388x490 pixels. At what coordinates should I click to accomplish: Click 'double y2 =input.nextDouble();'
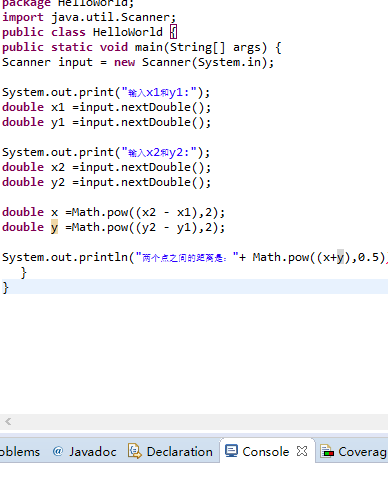pos(107,182)
